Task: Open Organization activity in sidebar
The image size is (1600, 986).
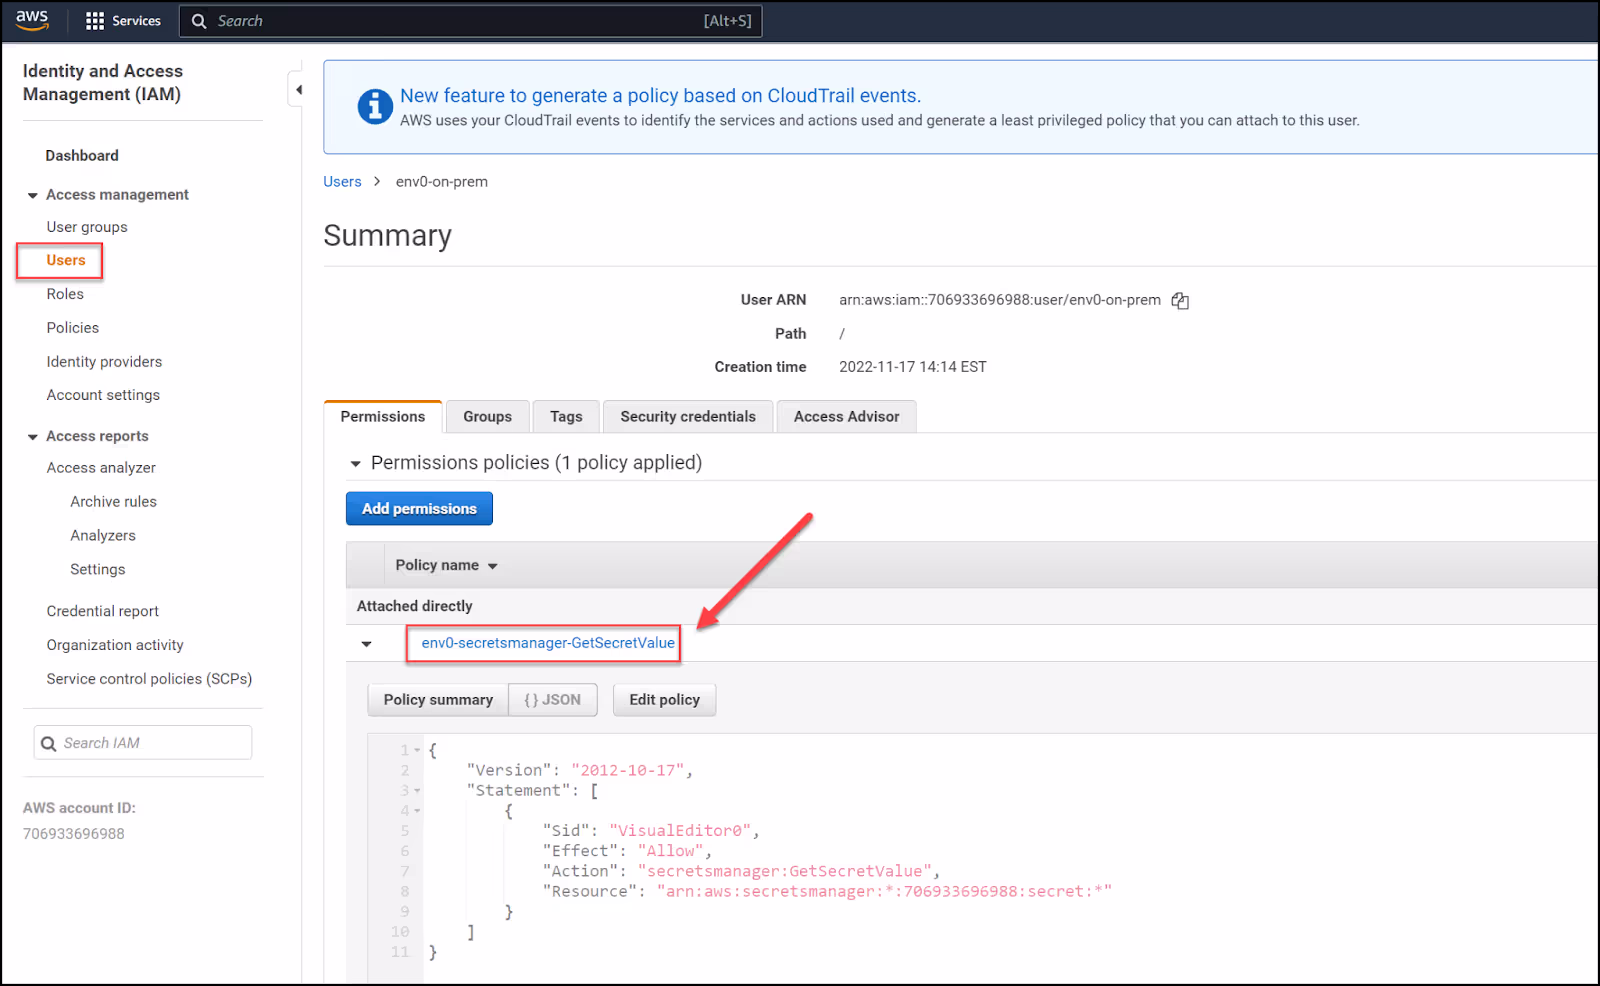Action: 115,645
